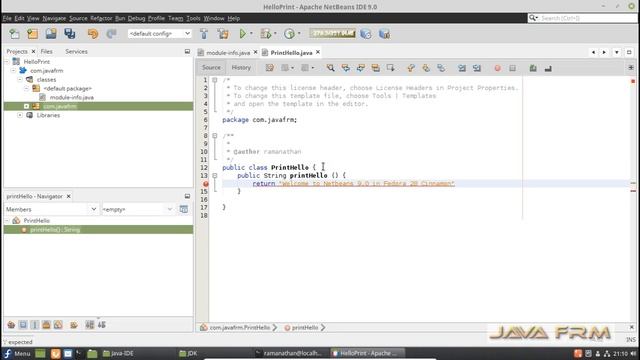This screenshot has height=360, width=640.
Task: Click the Build Project hammer icon
Action: pyautogui.click(x=204, y=34)
